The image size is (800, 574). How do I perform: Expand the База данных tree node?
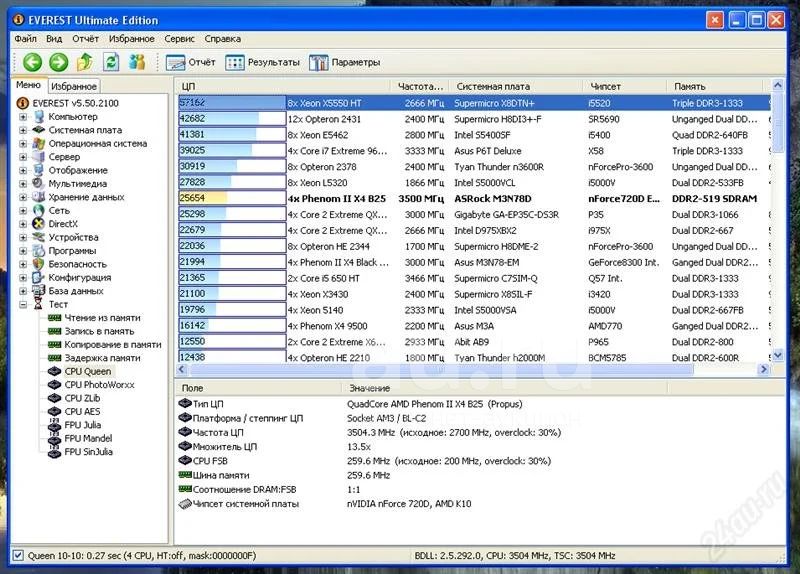(23, 291)
